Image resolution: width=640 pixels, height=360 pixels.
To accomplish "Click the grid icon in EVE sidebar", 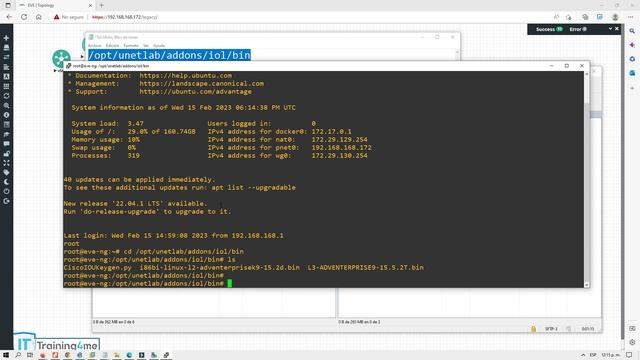I will (6, 86).
